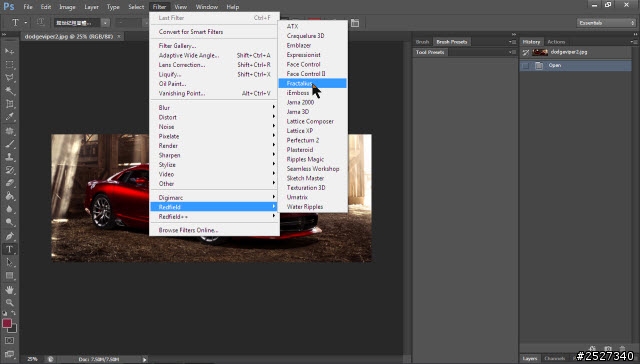Open History panel flyout menu

pos(633,42)
